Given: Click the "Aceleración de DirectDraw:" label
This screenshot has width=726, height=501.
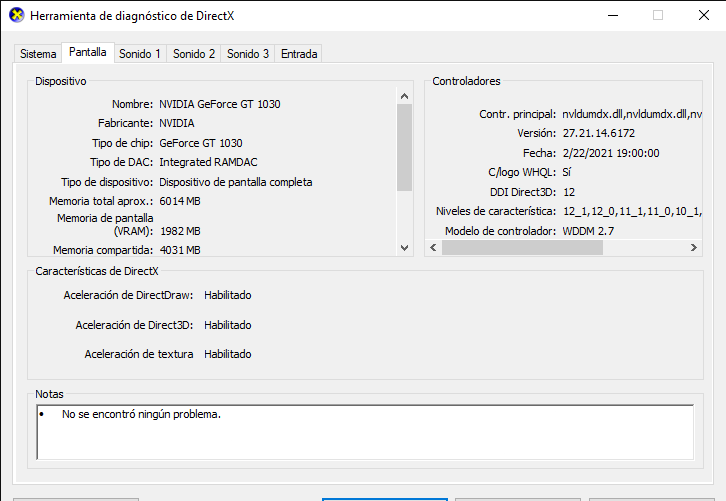Looking at the screenshot, I should click(x=128, y=295).
